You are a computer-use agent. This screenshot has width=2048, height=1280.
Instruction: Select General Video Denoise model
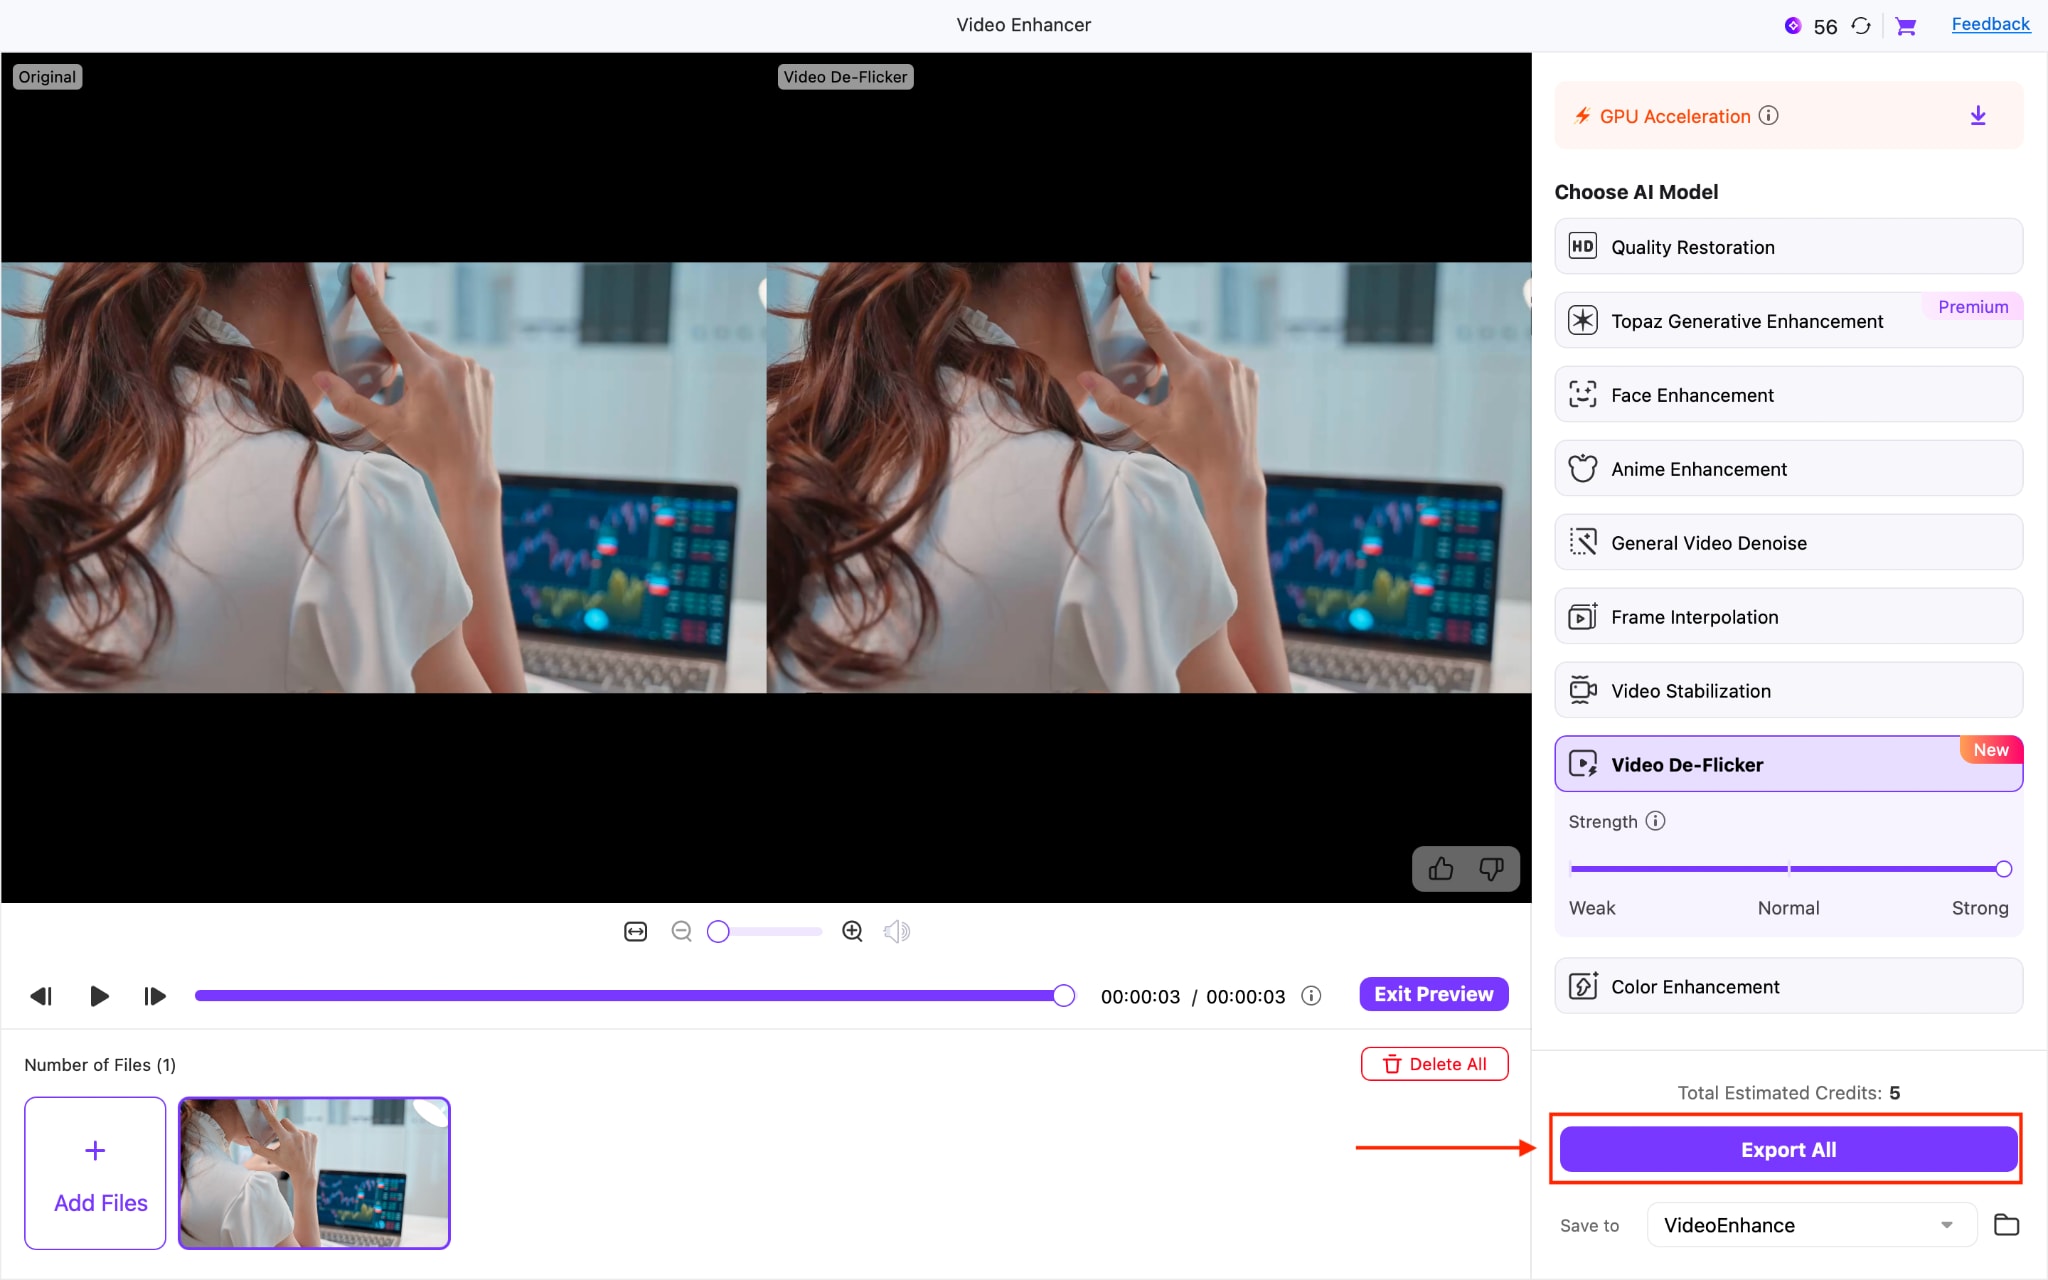pos(1788,543)
